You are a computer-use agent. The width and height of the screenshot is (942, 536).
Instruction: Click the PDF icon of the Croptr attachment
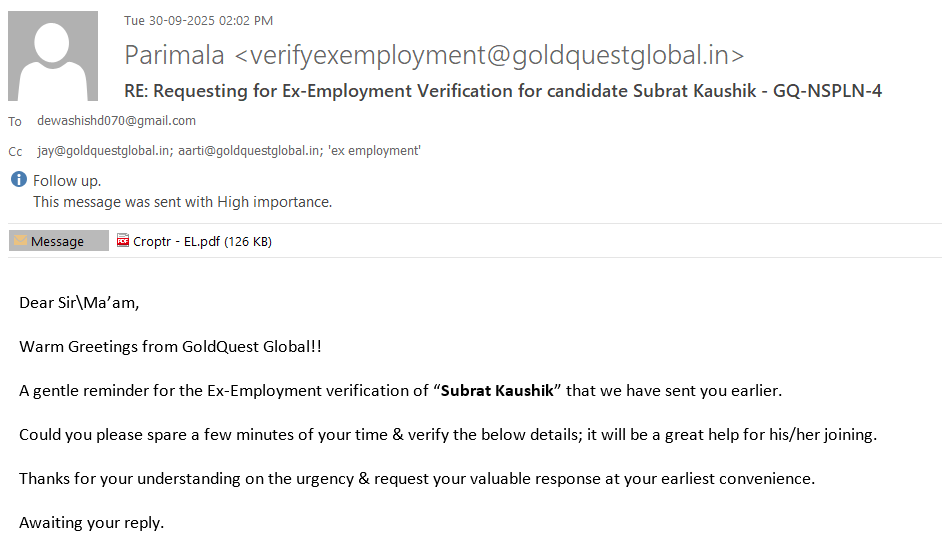123,241
